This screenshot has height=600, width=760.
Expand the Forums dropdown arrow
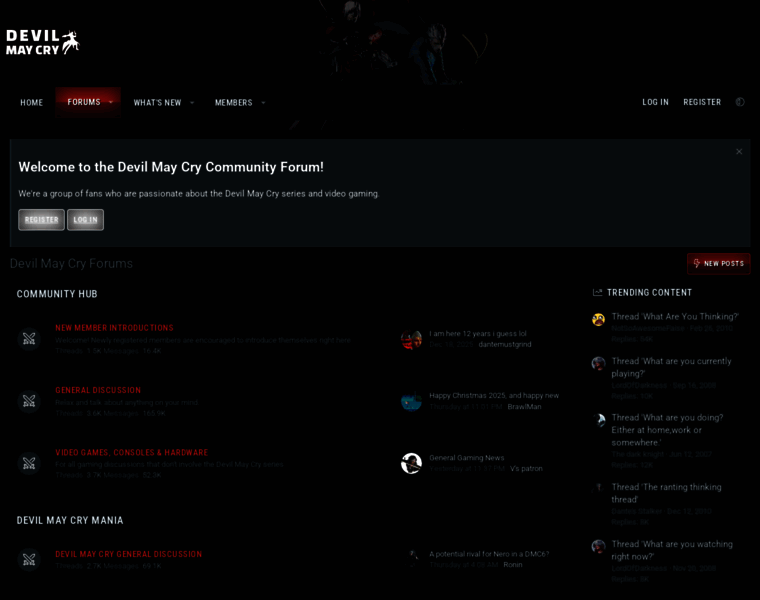click(111, 102)
